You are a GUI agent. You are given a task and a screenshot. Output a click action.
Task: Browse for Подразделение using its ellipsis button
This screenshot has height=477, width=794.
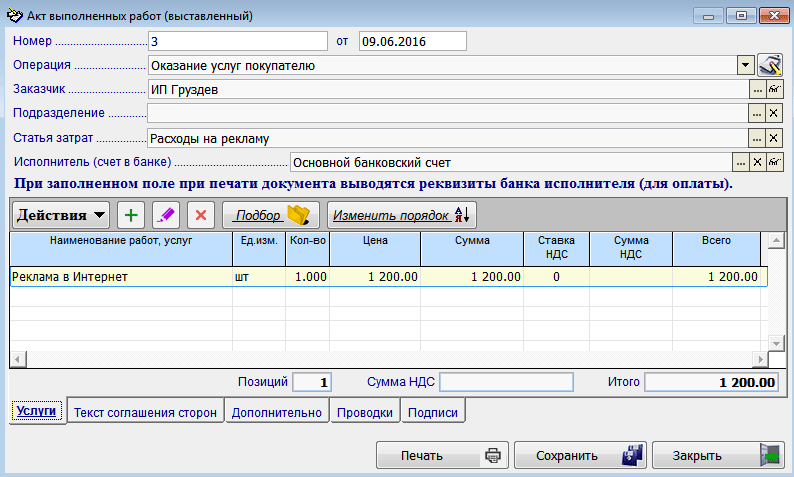click(x=757, y=113)
